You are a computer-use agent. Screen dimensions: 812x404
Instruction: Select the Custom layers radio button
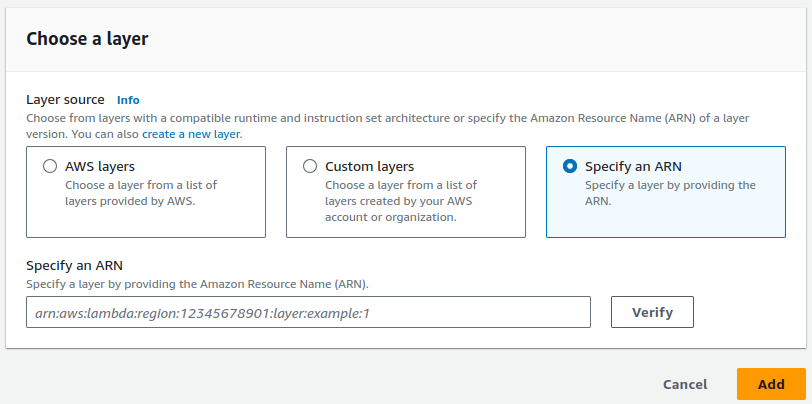click(x=310, y=166)
